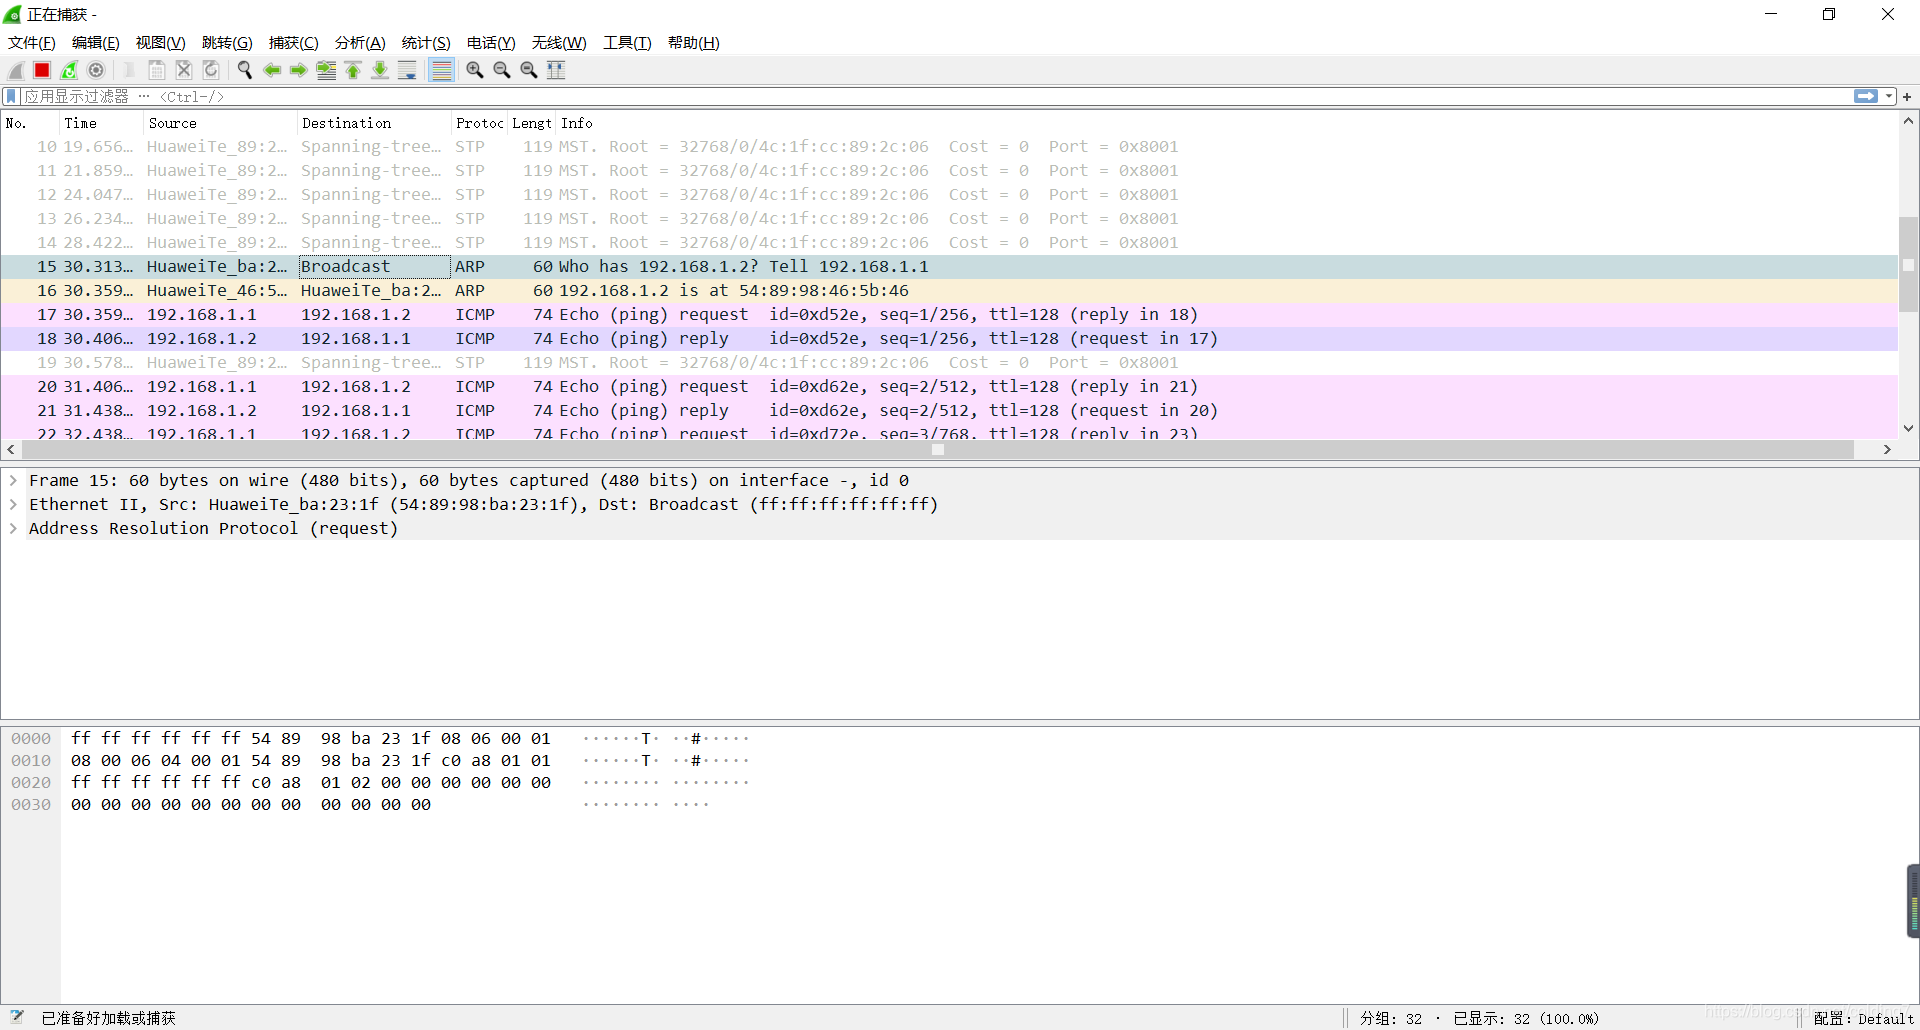1920x1030 pixels.
Task: Expand the Frame 15 details row
Action: [13, 481]
